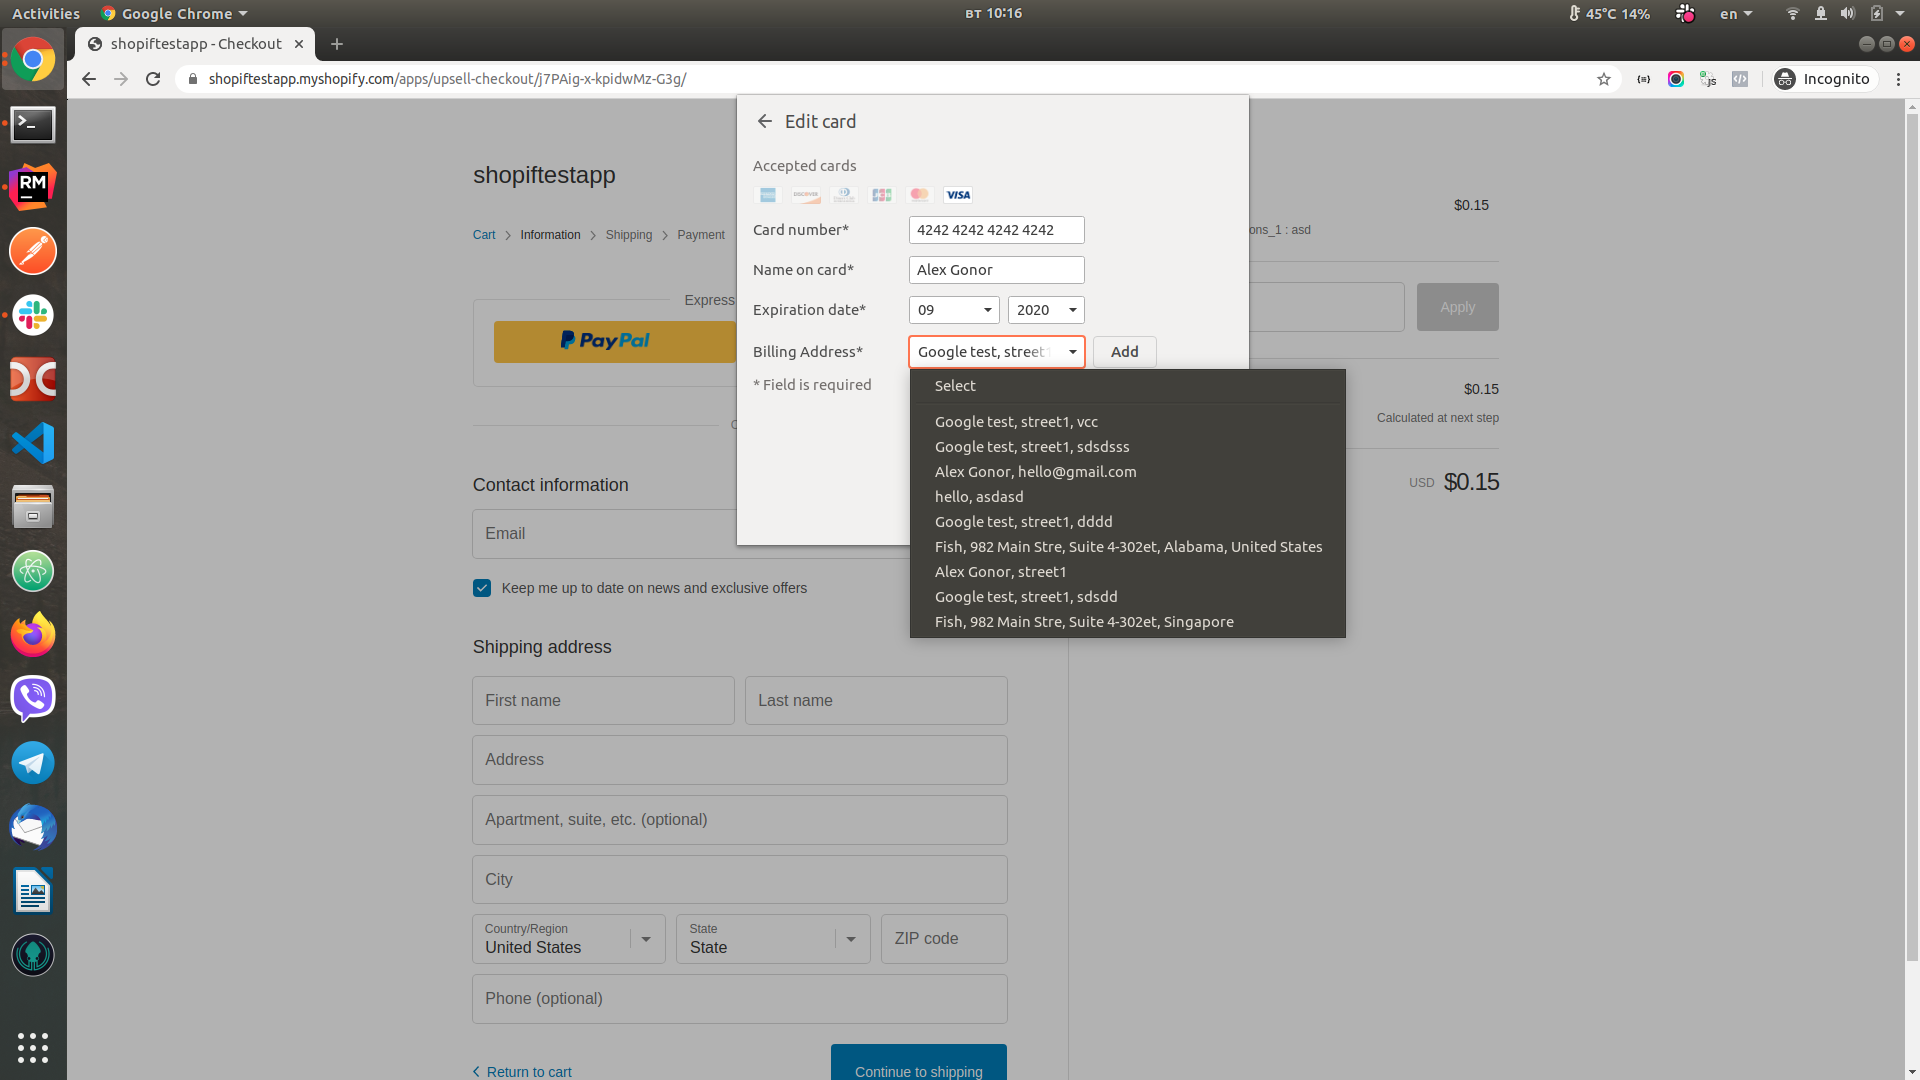Launch RubyMine from the dock
The width and height of the screenshot is (1920, 1080).
point(33,187)
